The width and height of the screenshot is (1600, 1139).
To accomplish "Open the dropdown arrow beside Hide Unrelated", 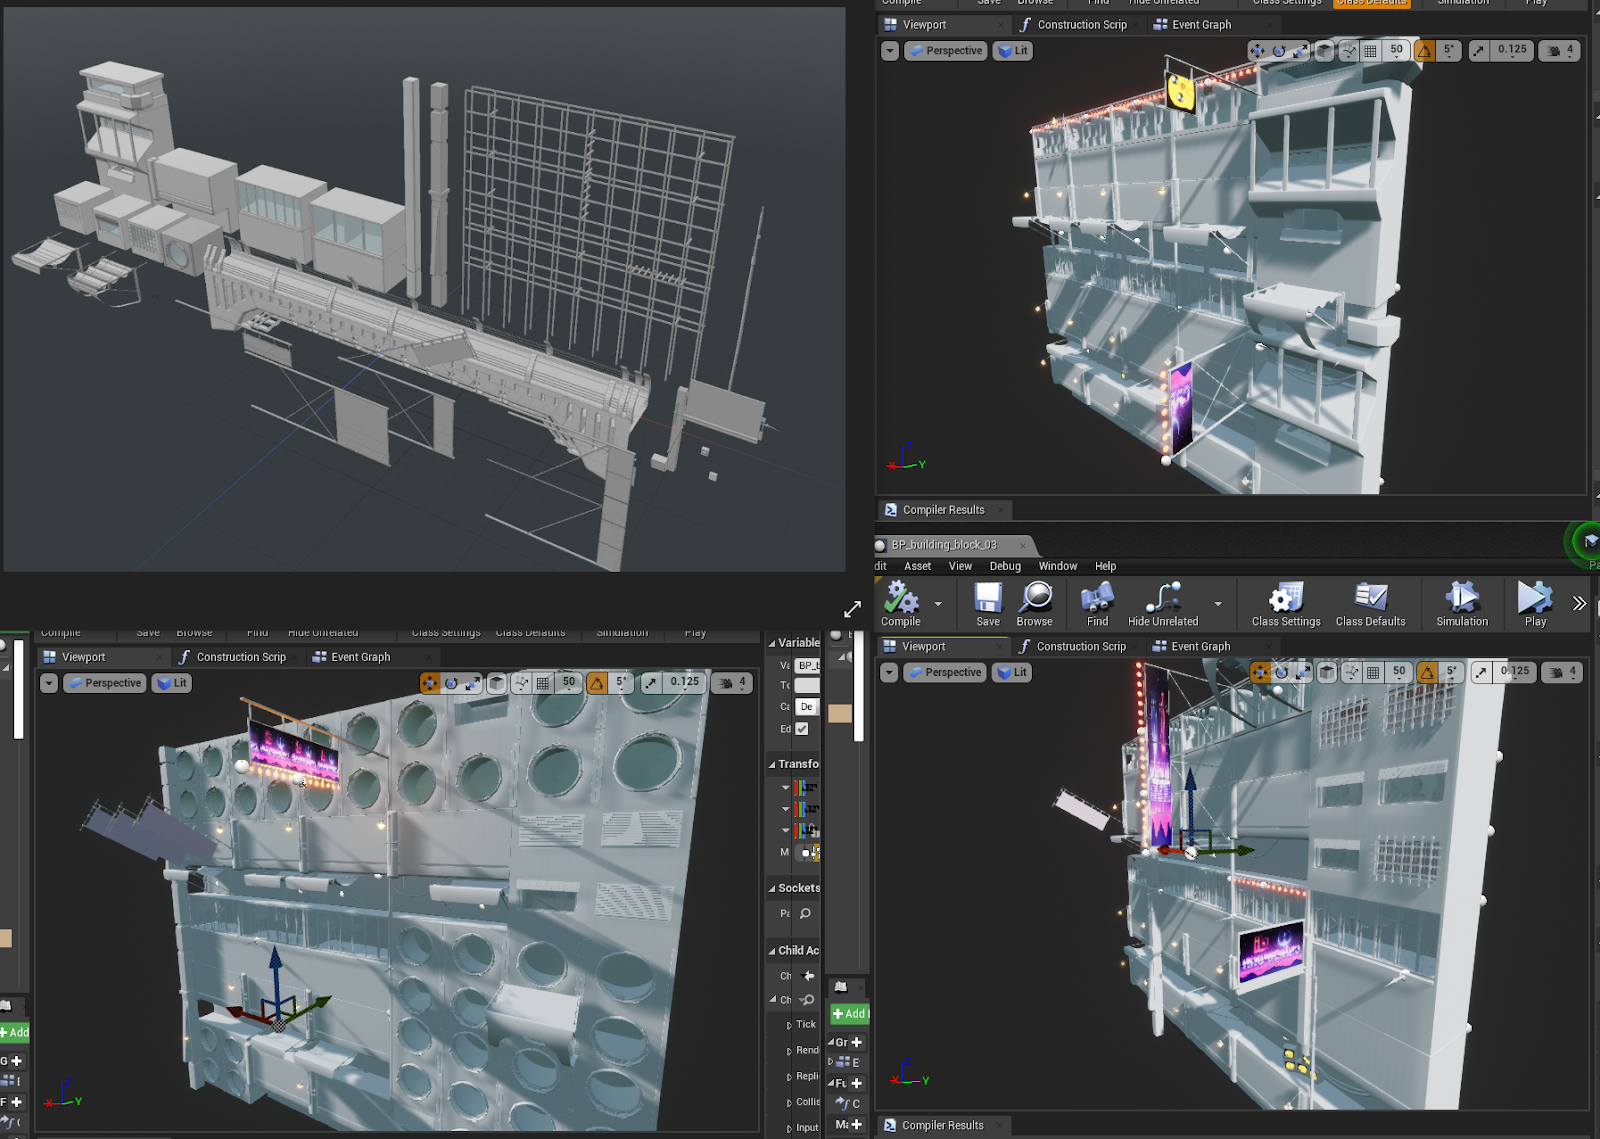I will tap(1218, 604).
